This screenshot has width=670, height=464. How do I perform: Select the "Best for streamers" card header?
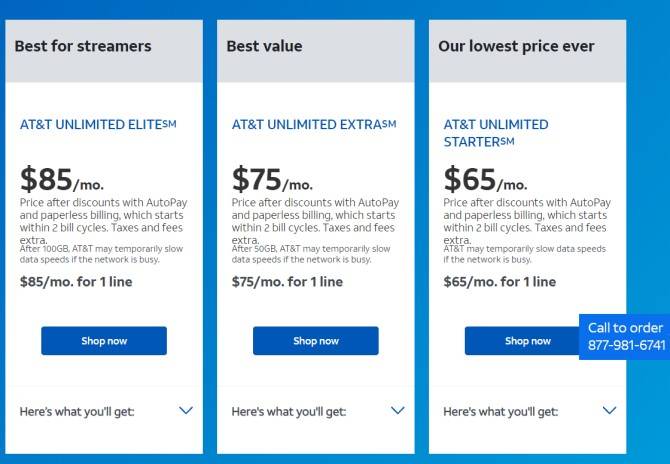(x=83, y=46)
